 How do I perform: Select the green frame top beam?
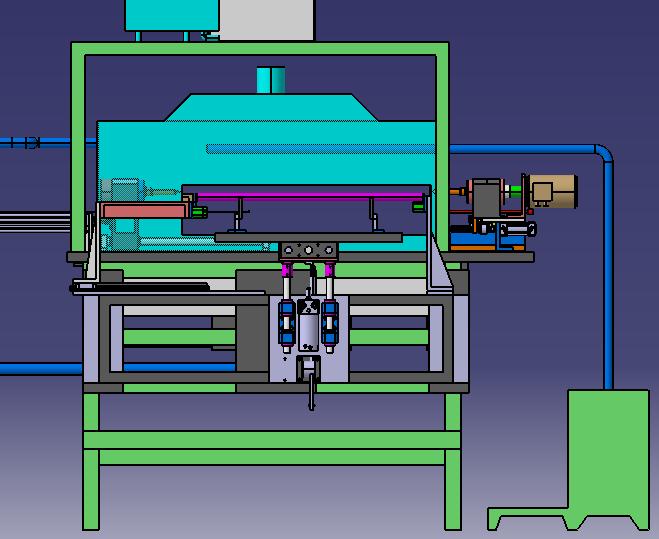(260, 49)
